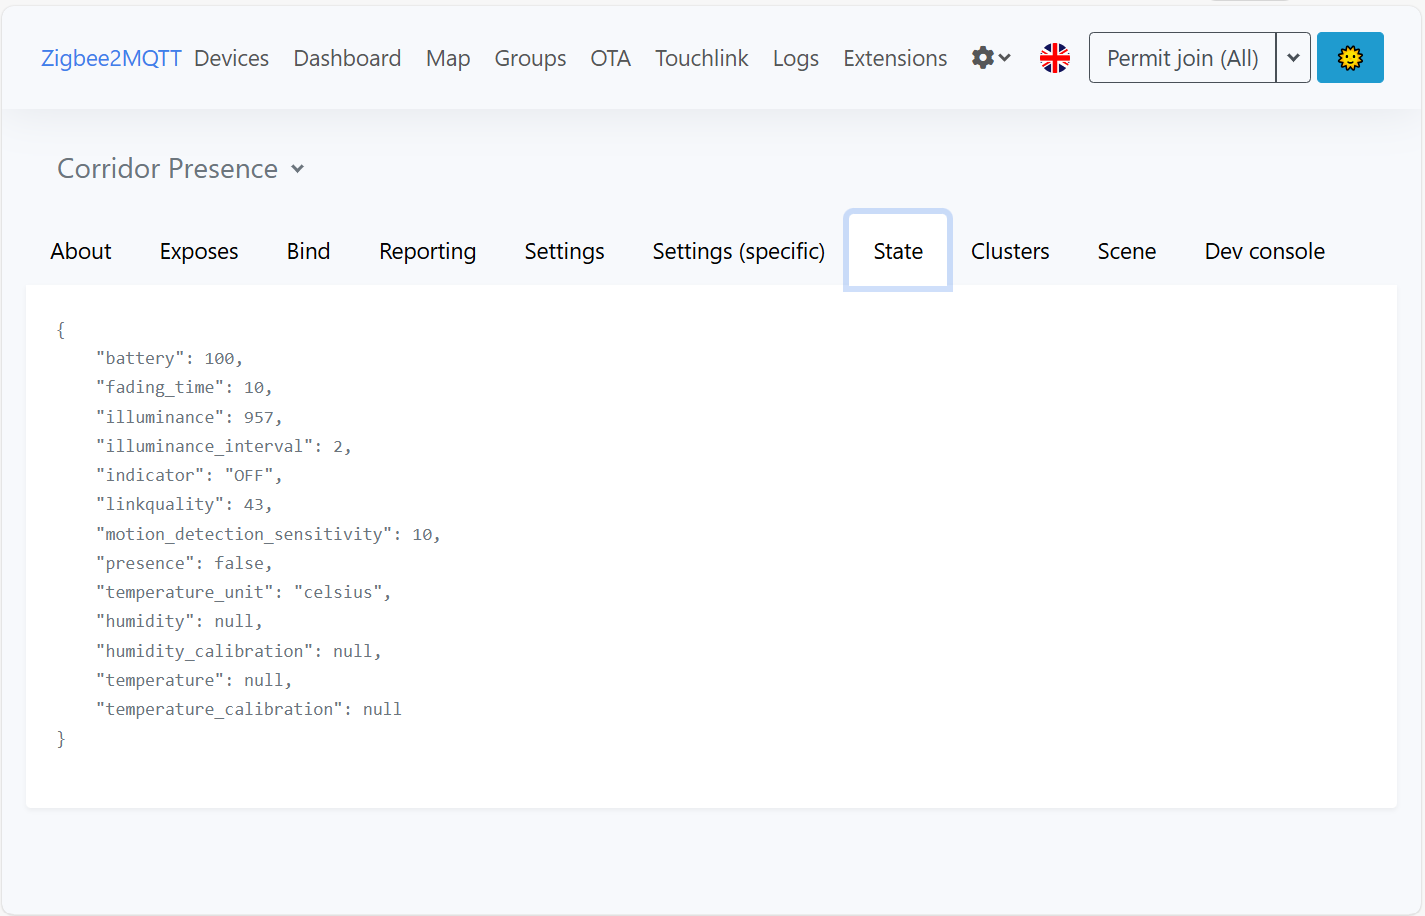The width and height of the screenshot is (1425, 916).
Task: Open the Settings (specific) tab
Action: click(738, 251)
